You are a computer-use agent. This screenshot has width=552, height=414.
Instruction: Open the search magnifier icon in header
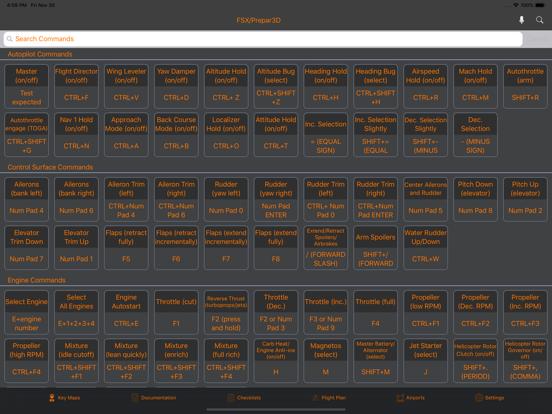click(539, 20)
